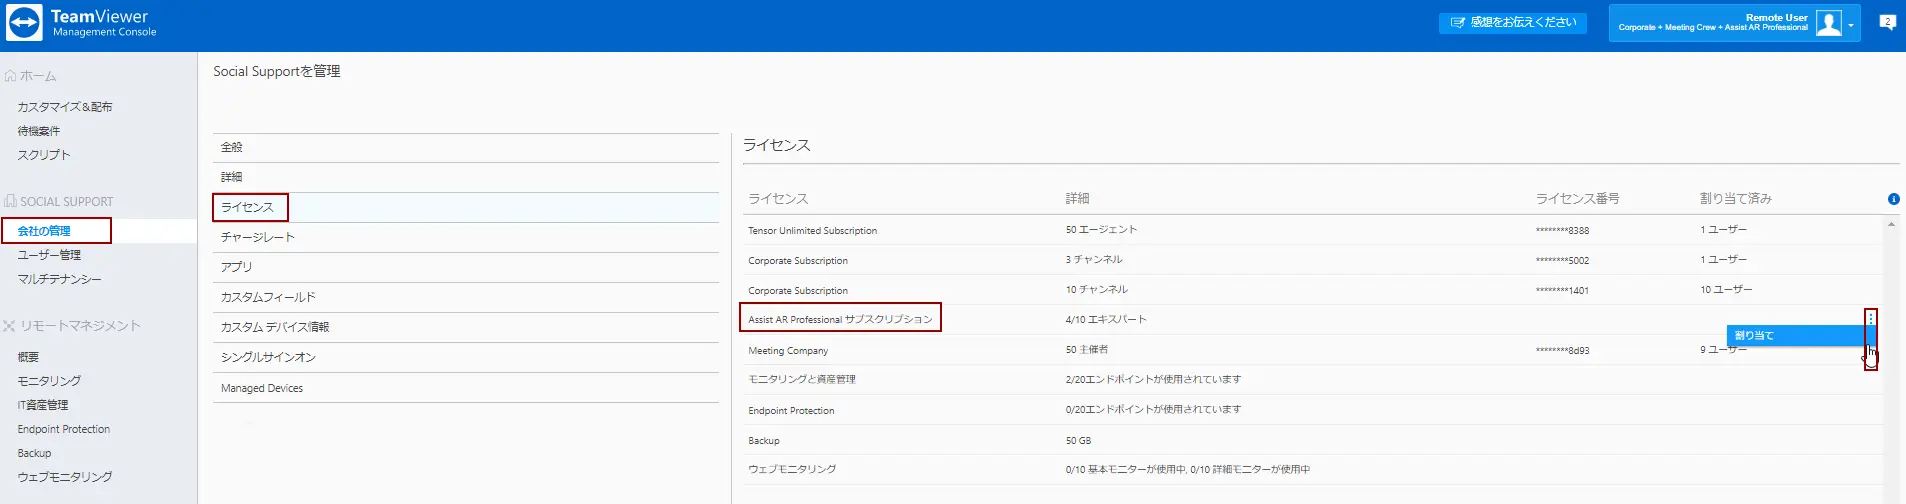Viewport: 1906px width, 504px height.
Task: Switch to the チャージレート tab
Action: point(465,237)
